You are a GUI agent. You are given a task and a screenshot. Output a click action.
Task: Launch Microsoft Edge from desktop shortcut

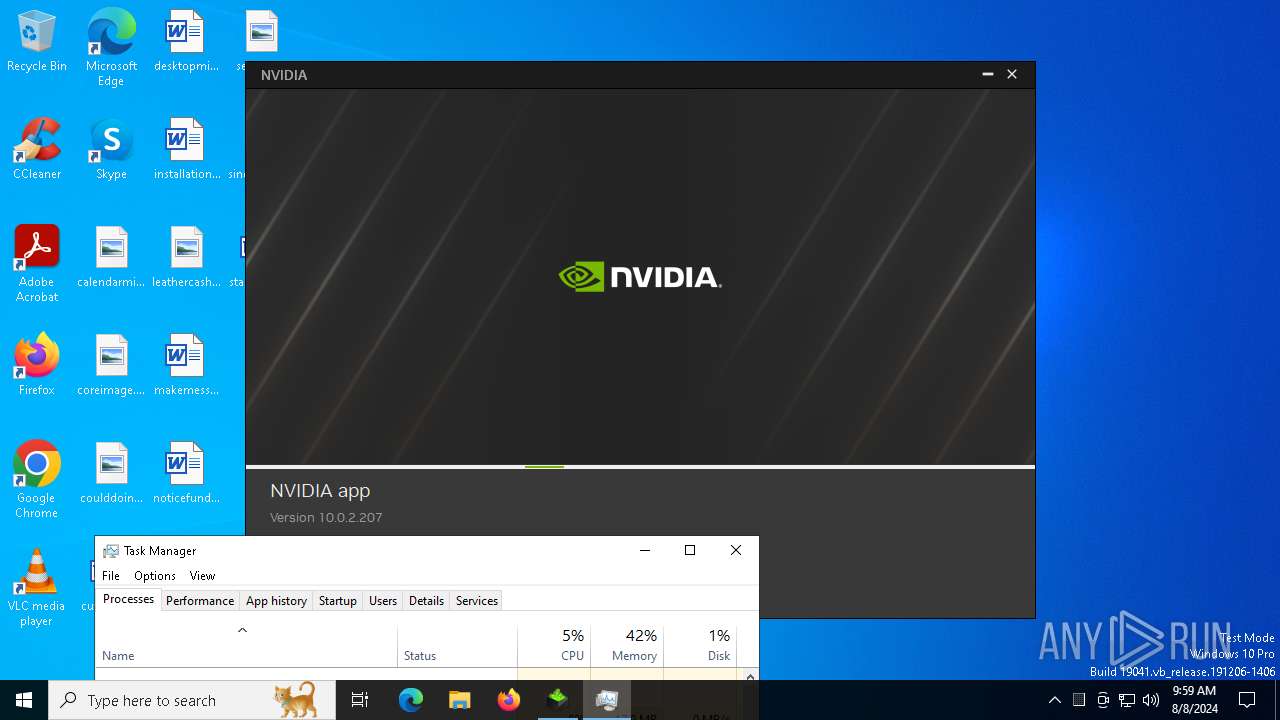click(111, 48)
